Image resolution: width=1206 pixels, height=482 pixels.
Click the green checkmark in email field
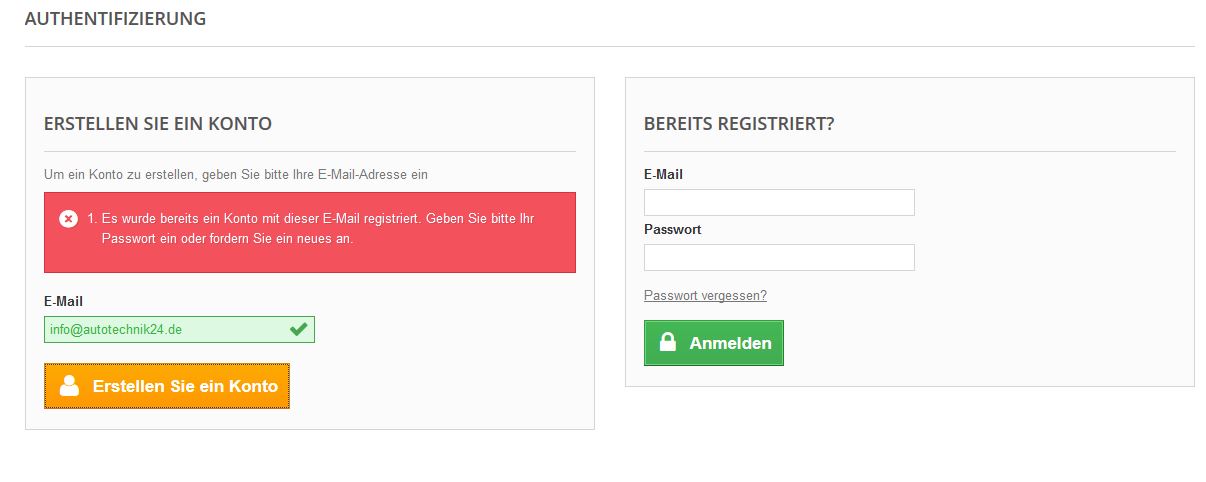298,329
